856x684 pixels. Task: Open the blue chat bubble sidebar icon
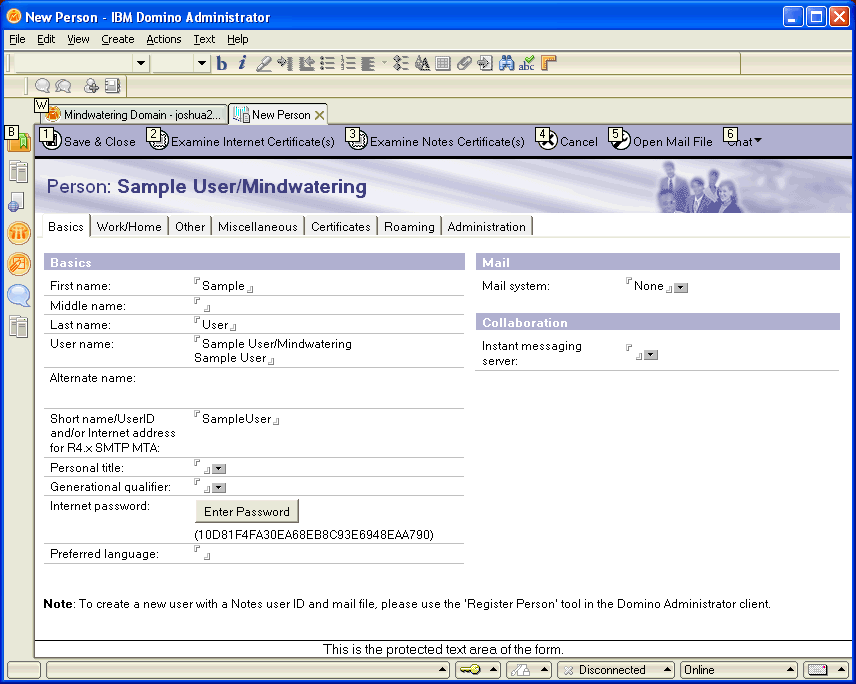click(19, 295)
